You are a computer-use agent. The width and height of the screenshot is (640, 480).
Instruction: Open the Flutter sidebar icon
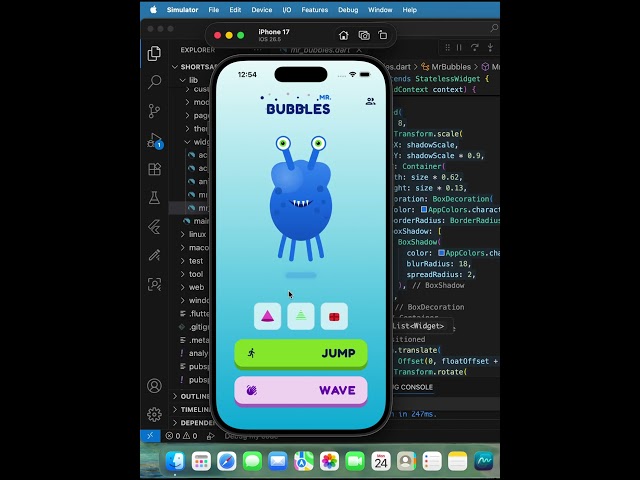tap(154, 227)
